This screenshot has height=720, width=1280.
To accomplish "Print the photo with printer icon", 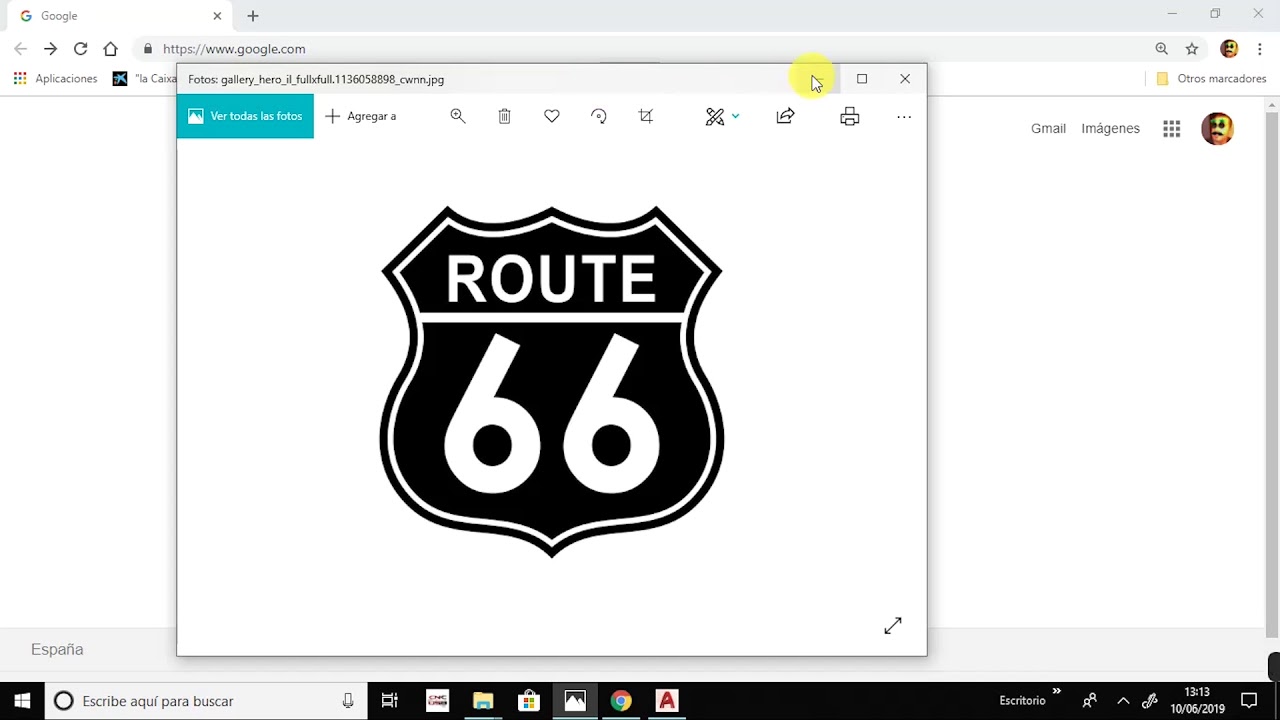I will coord(850,116).
